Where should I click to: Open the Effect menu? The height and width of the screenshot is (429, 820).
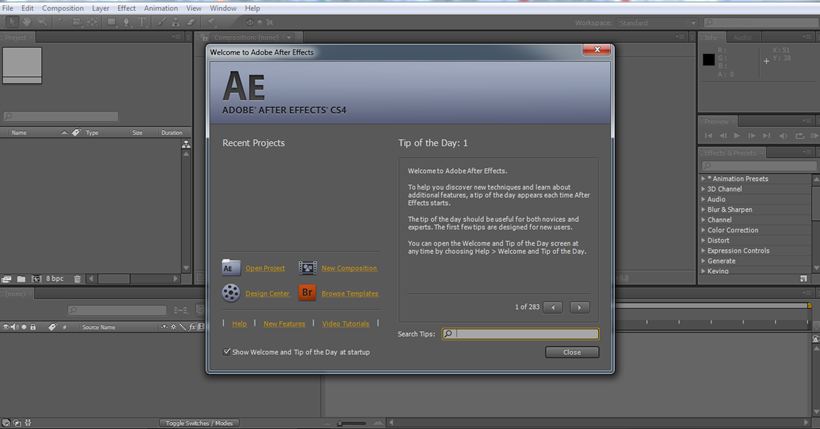126,8
